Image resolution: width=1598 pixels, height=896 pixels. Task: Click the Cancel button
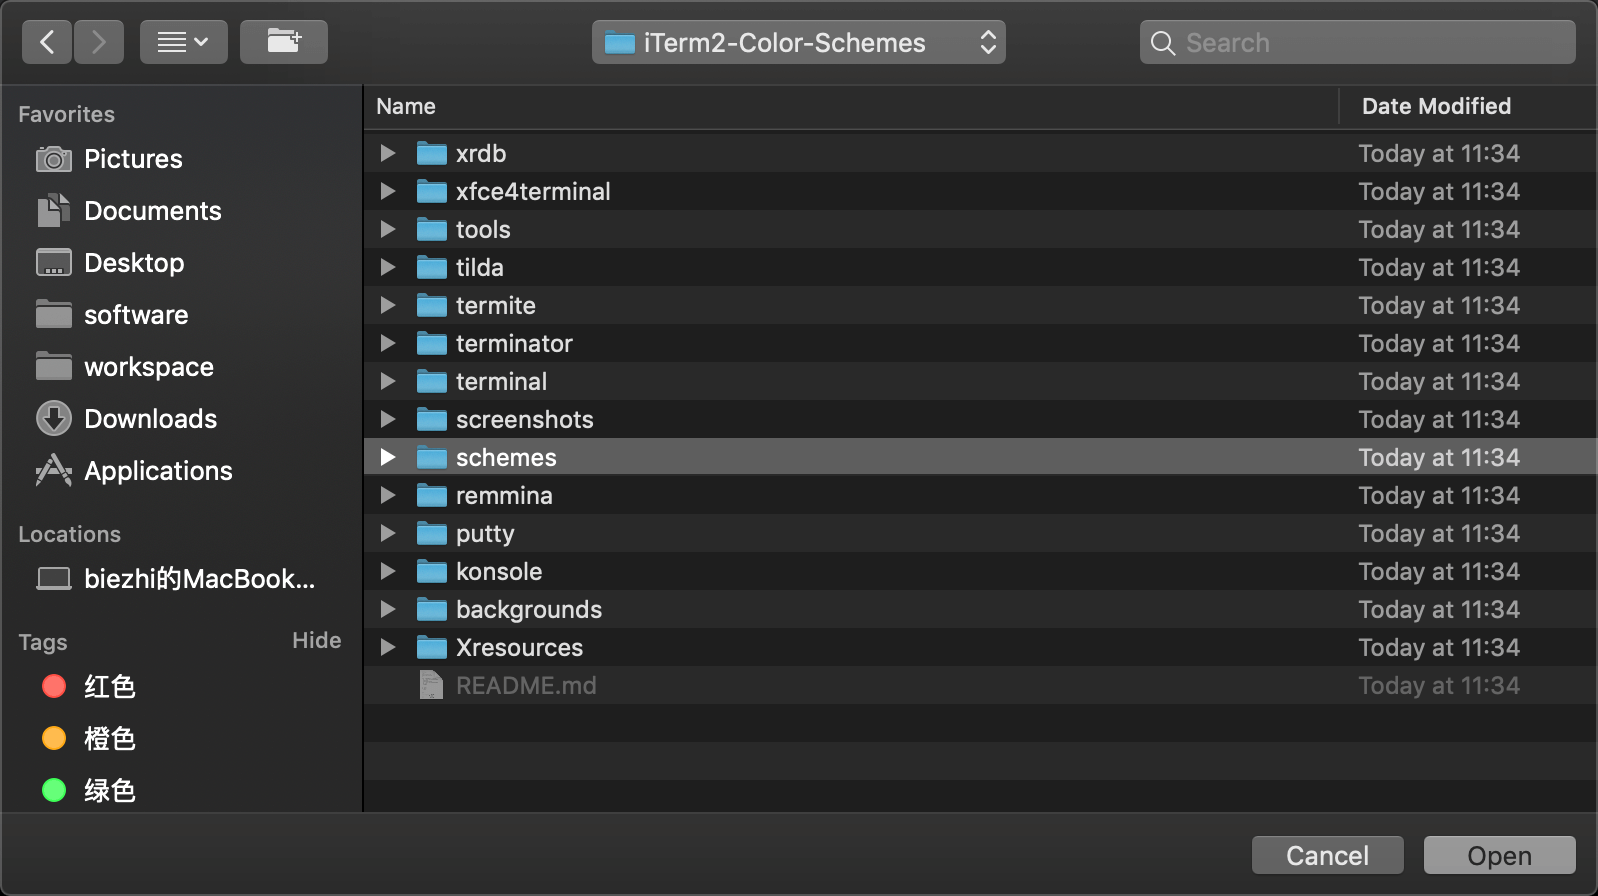point(1328,855)
